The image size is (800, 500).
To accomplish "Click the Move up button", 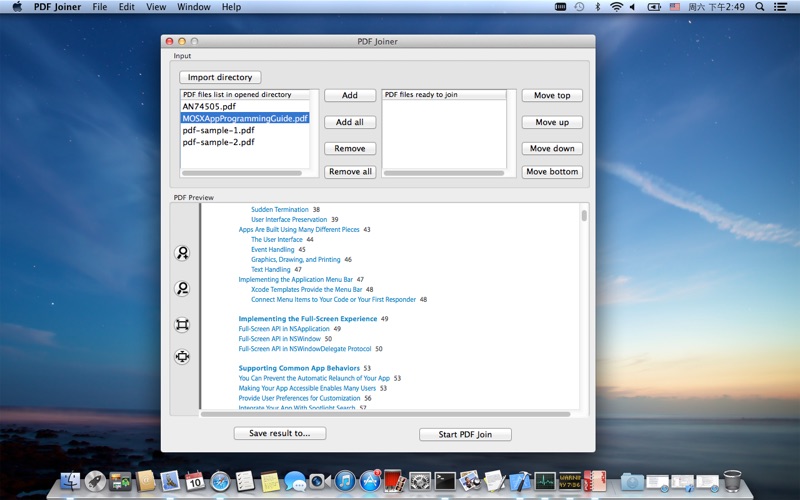I will 552,122.
